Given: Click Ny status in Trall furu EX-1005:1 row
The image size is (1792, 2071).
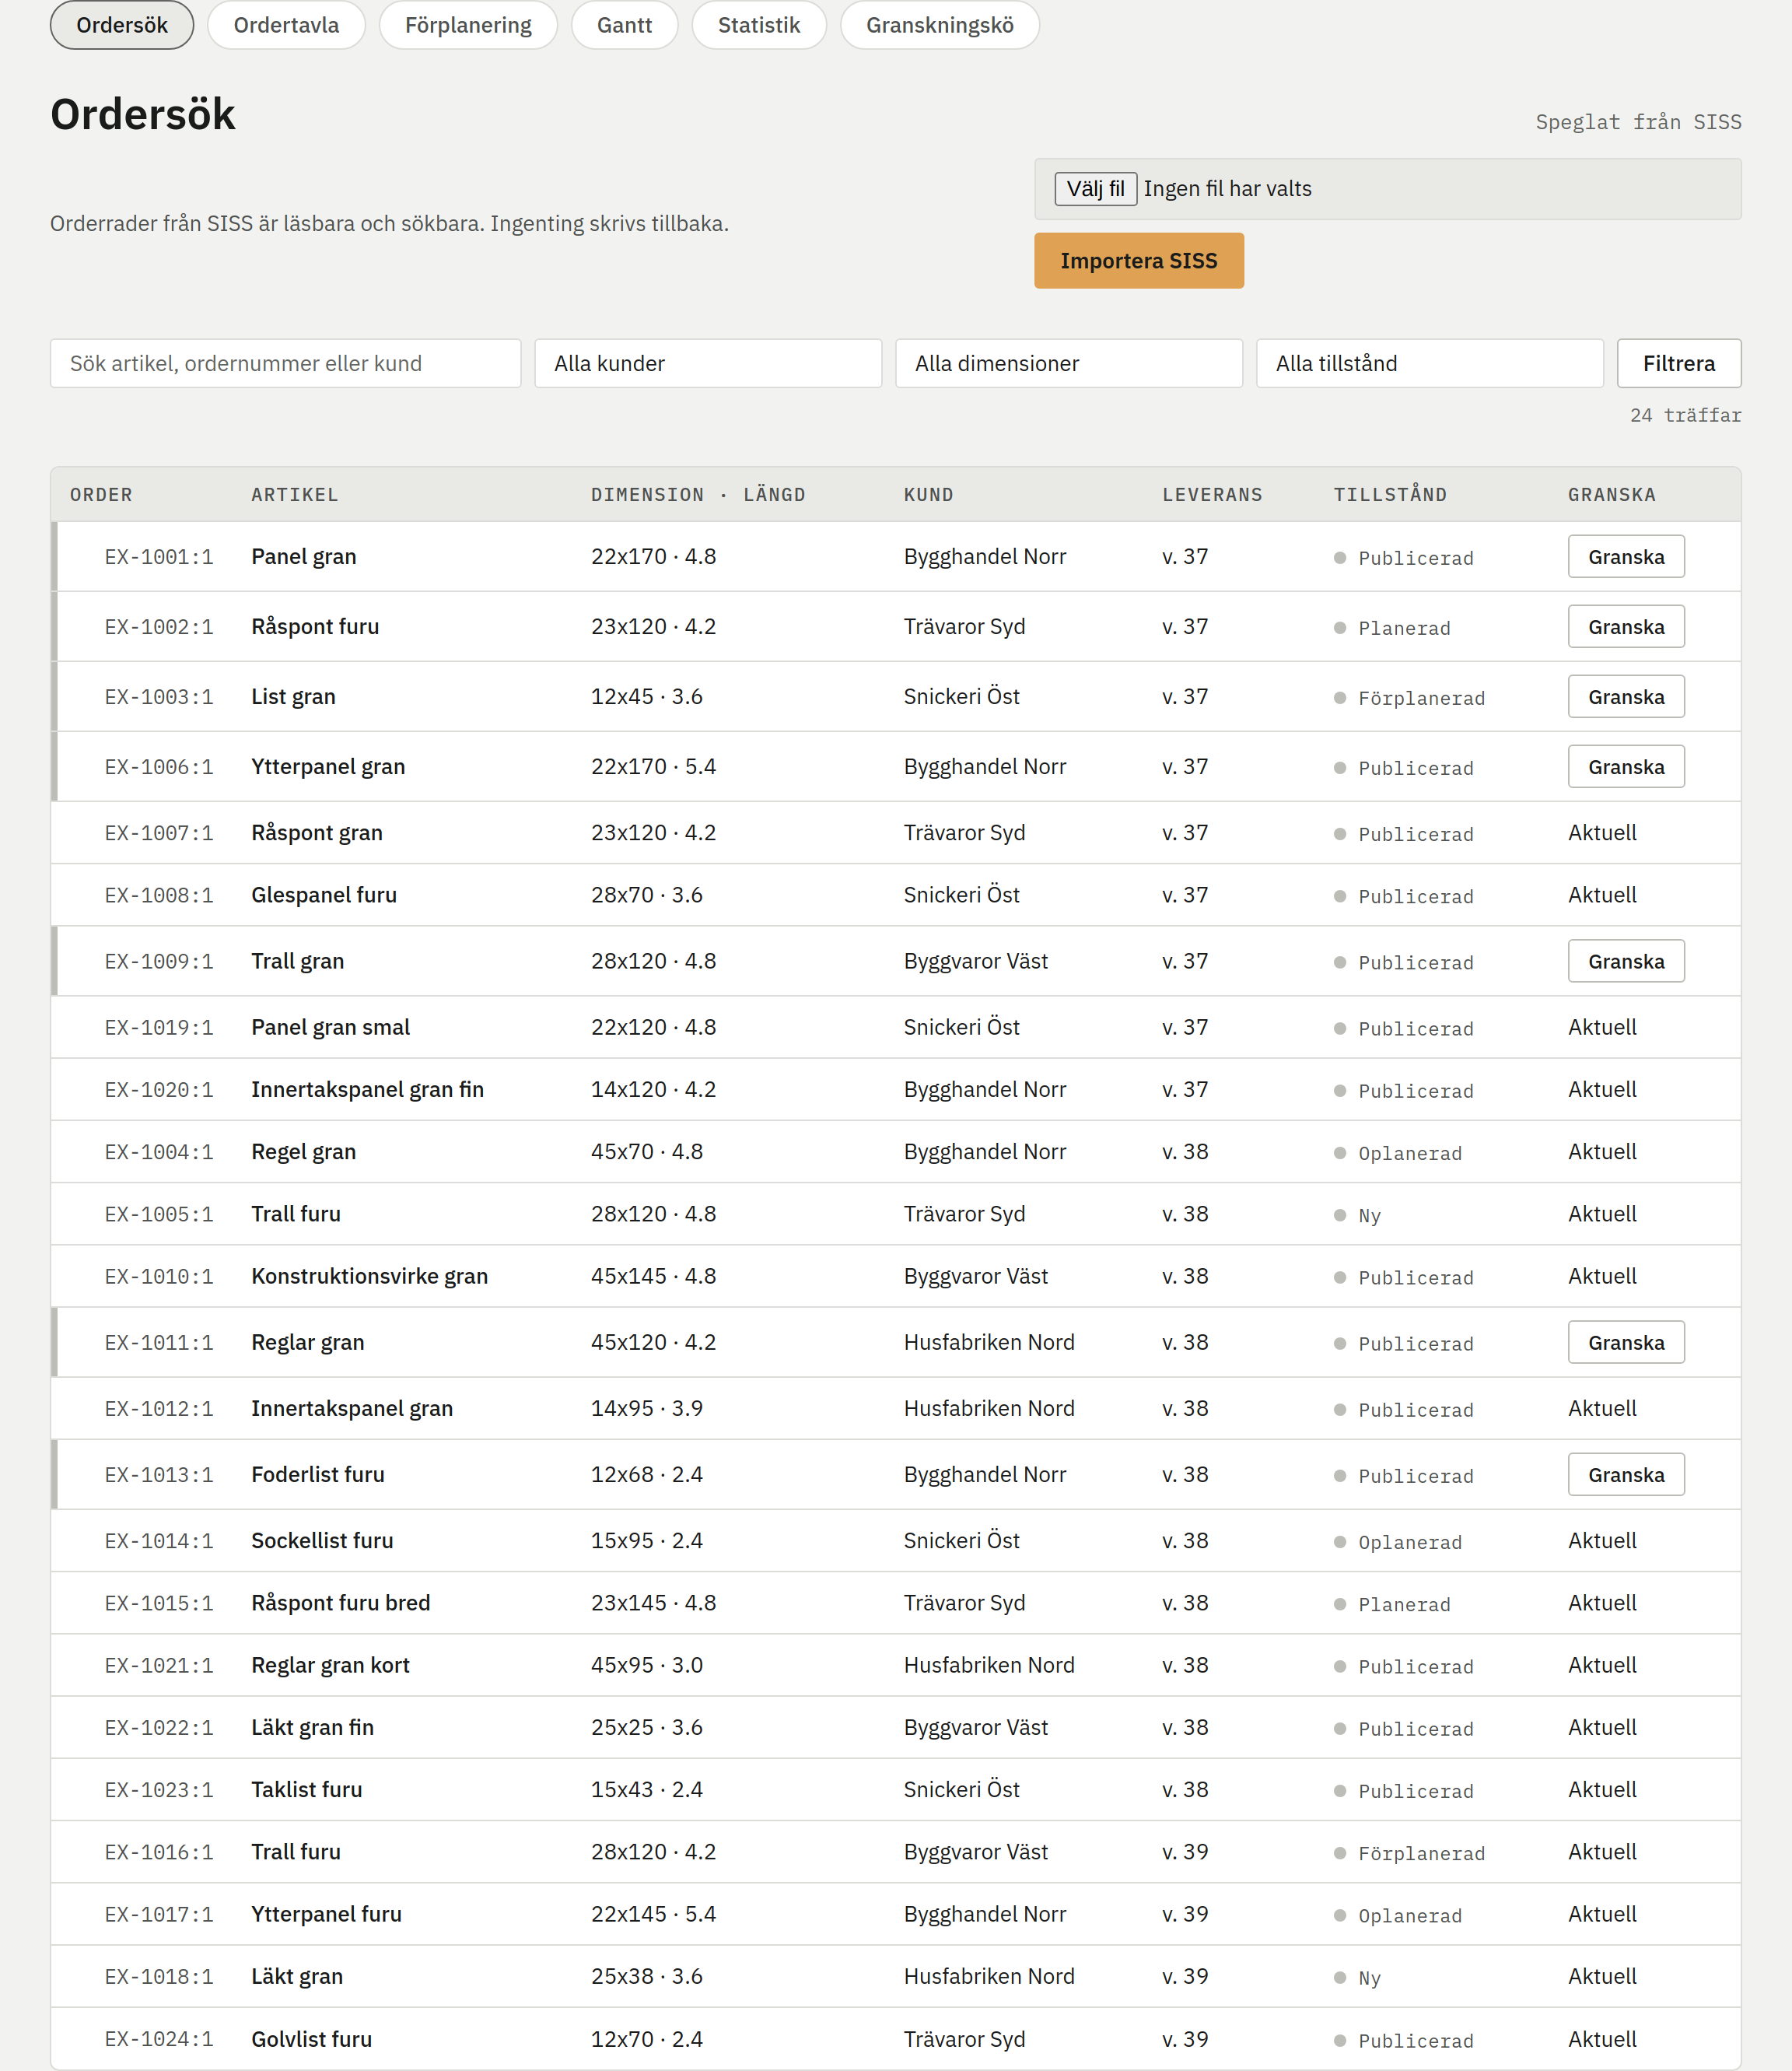Looking at the screenshot, I should 1369,1215.
